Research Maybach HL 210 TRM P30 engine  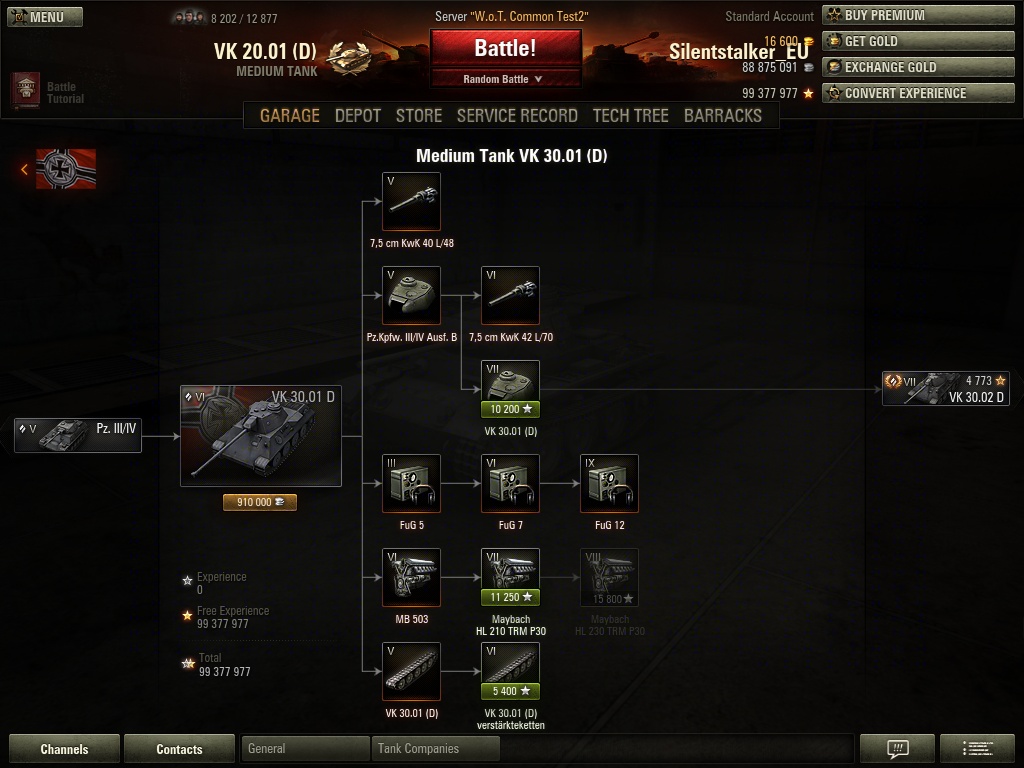510,597
